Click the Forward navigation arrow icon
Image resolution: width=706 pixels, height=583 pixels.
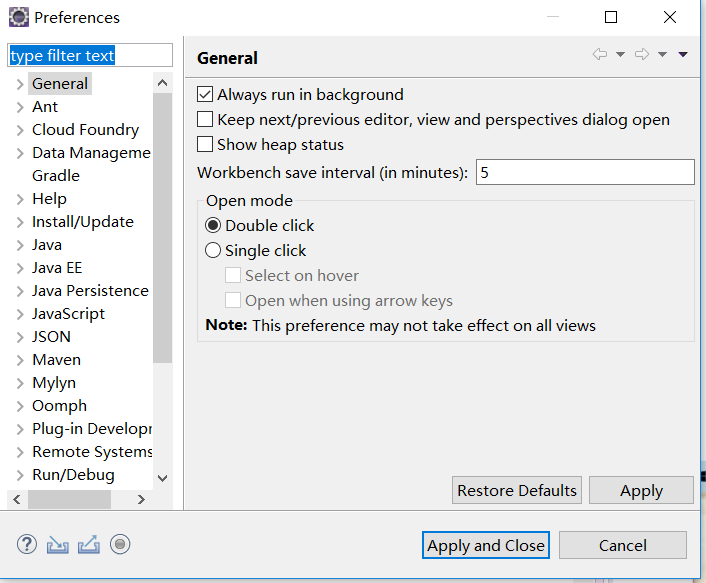[x=642, y=55]
